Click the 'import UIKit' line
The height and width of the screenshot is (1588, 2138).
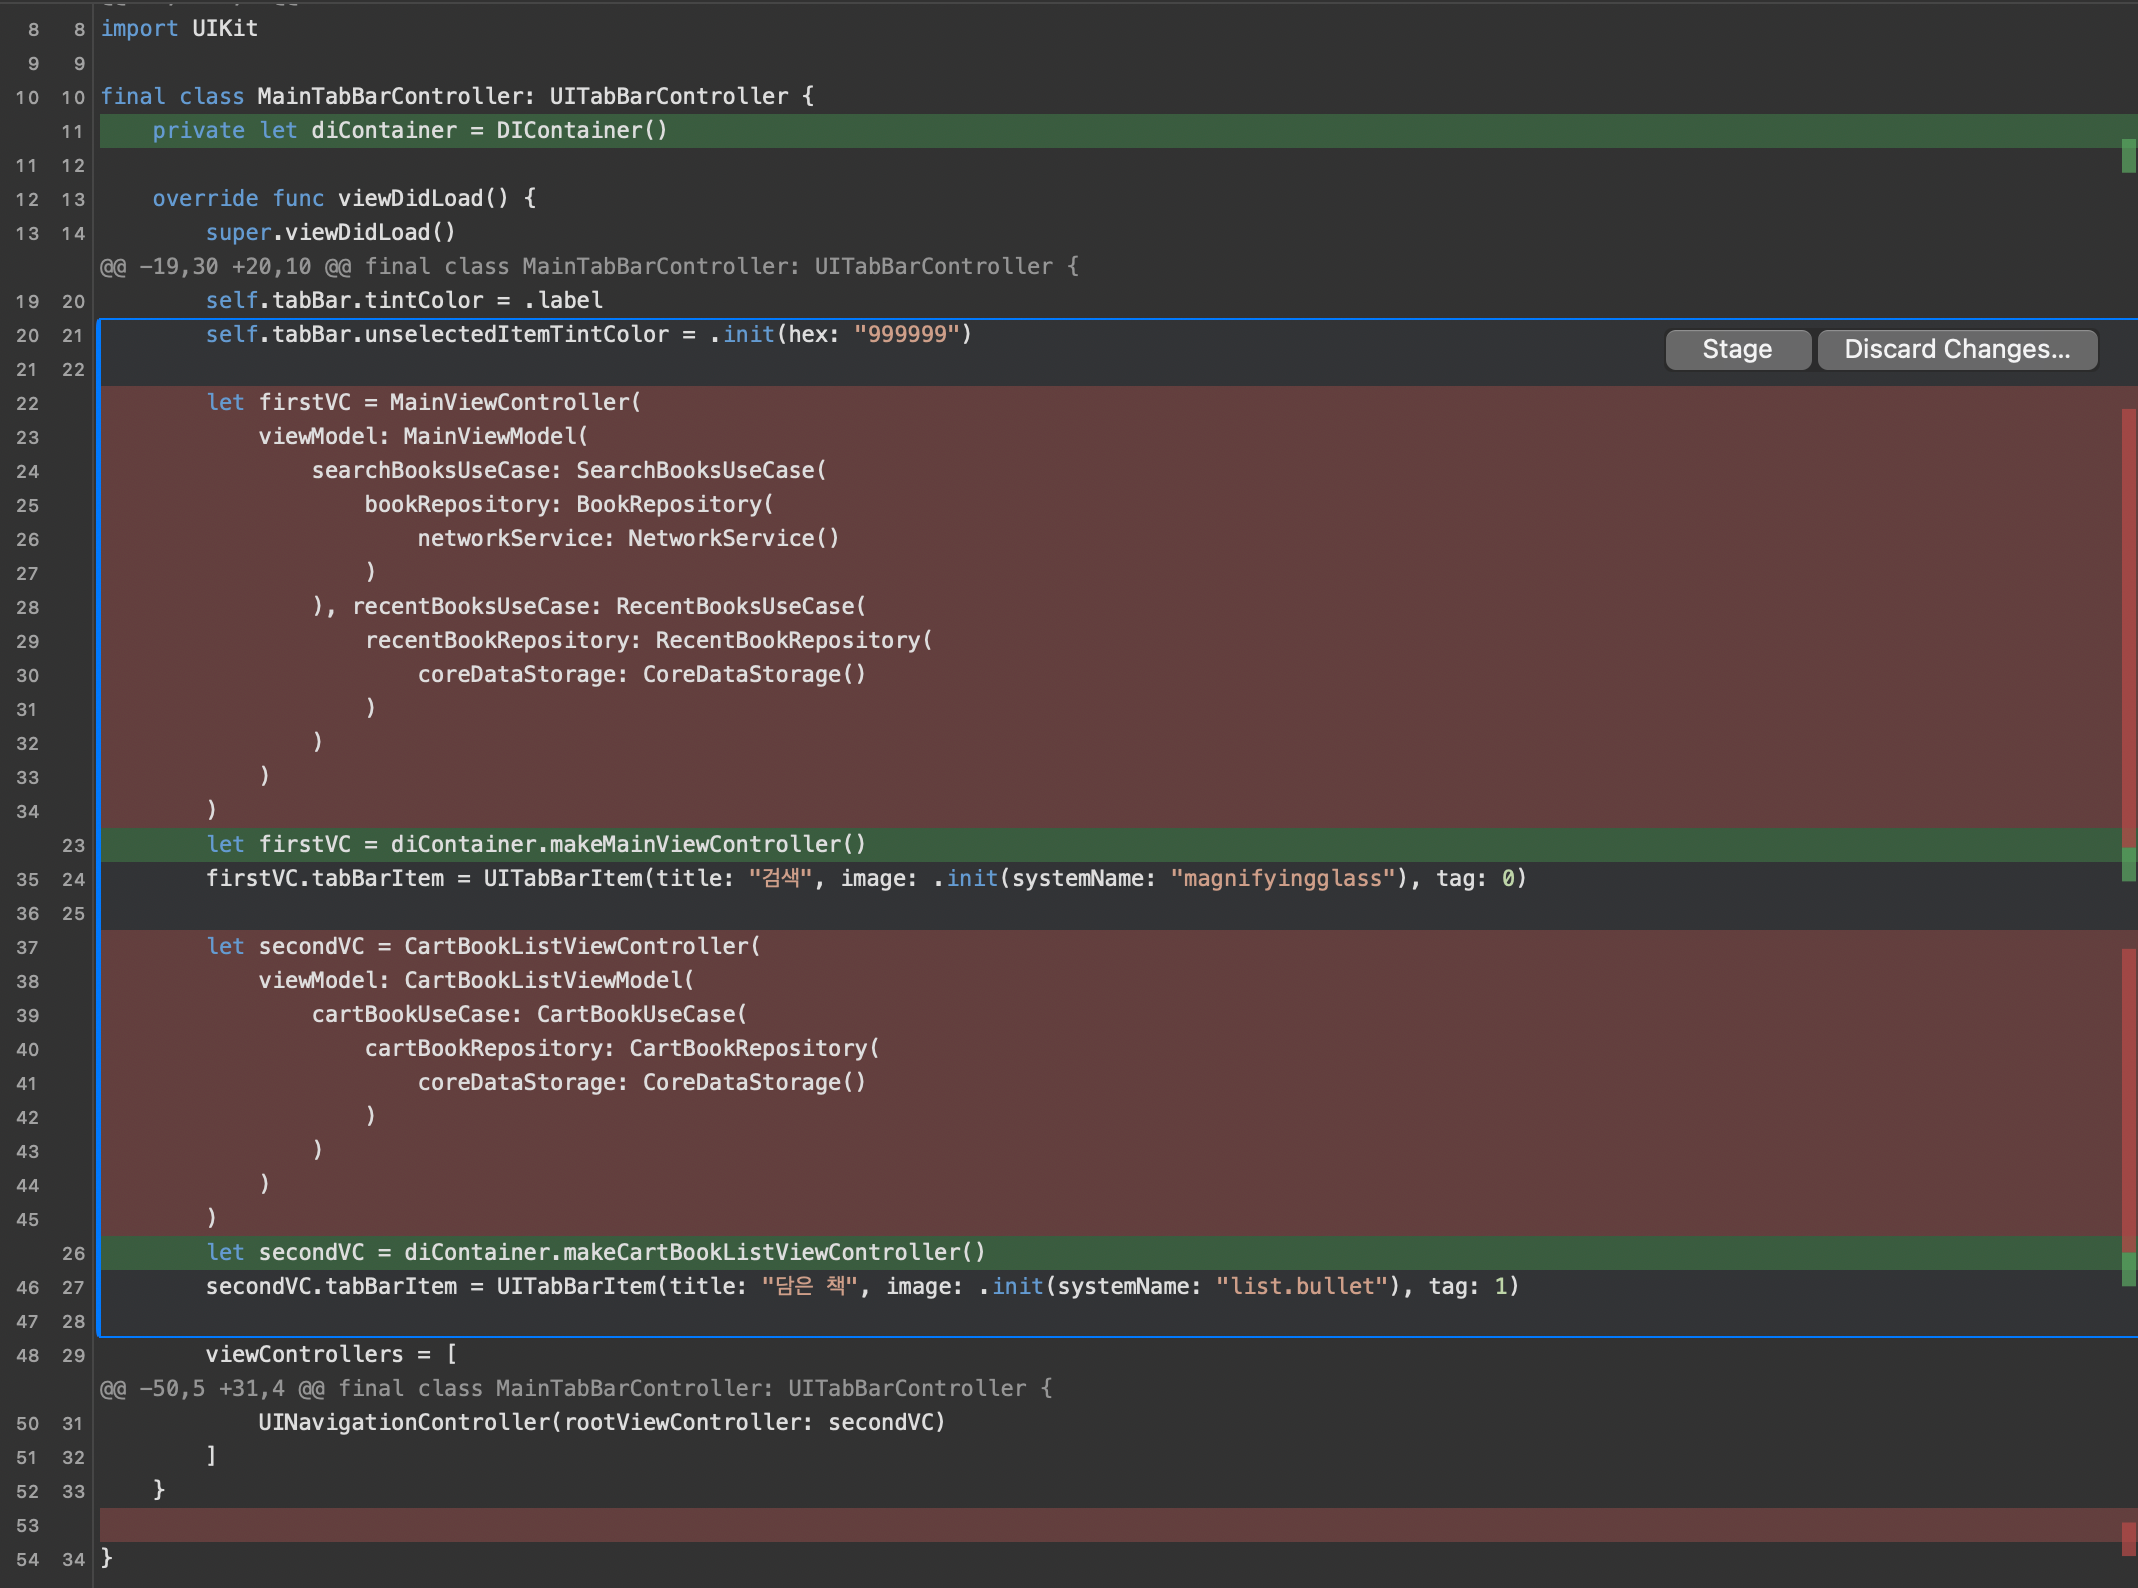pos(180,29)
